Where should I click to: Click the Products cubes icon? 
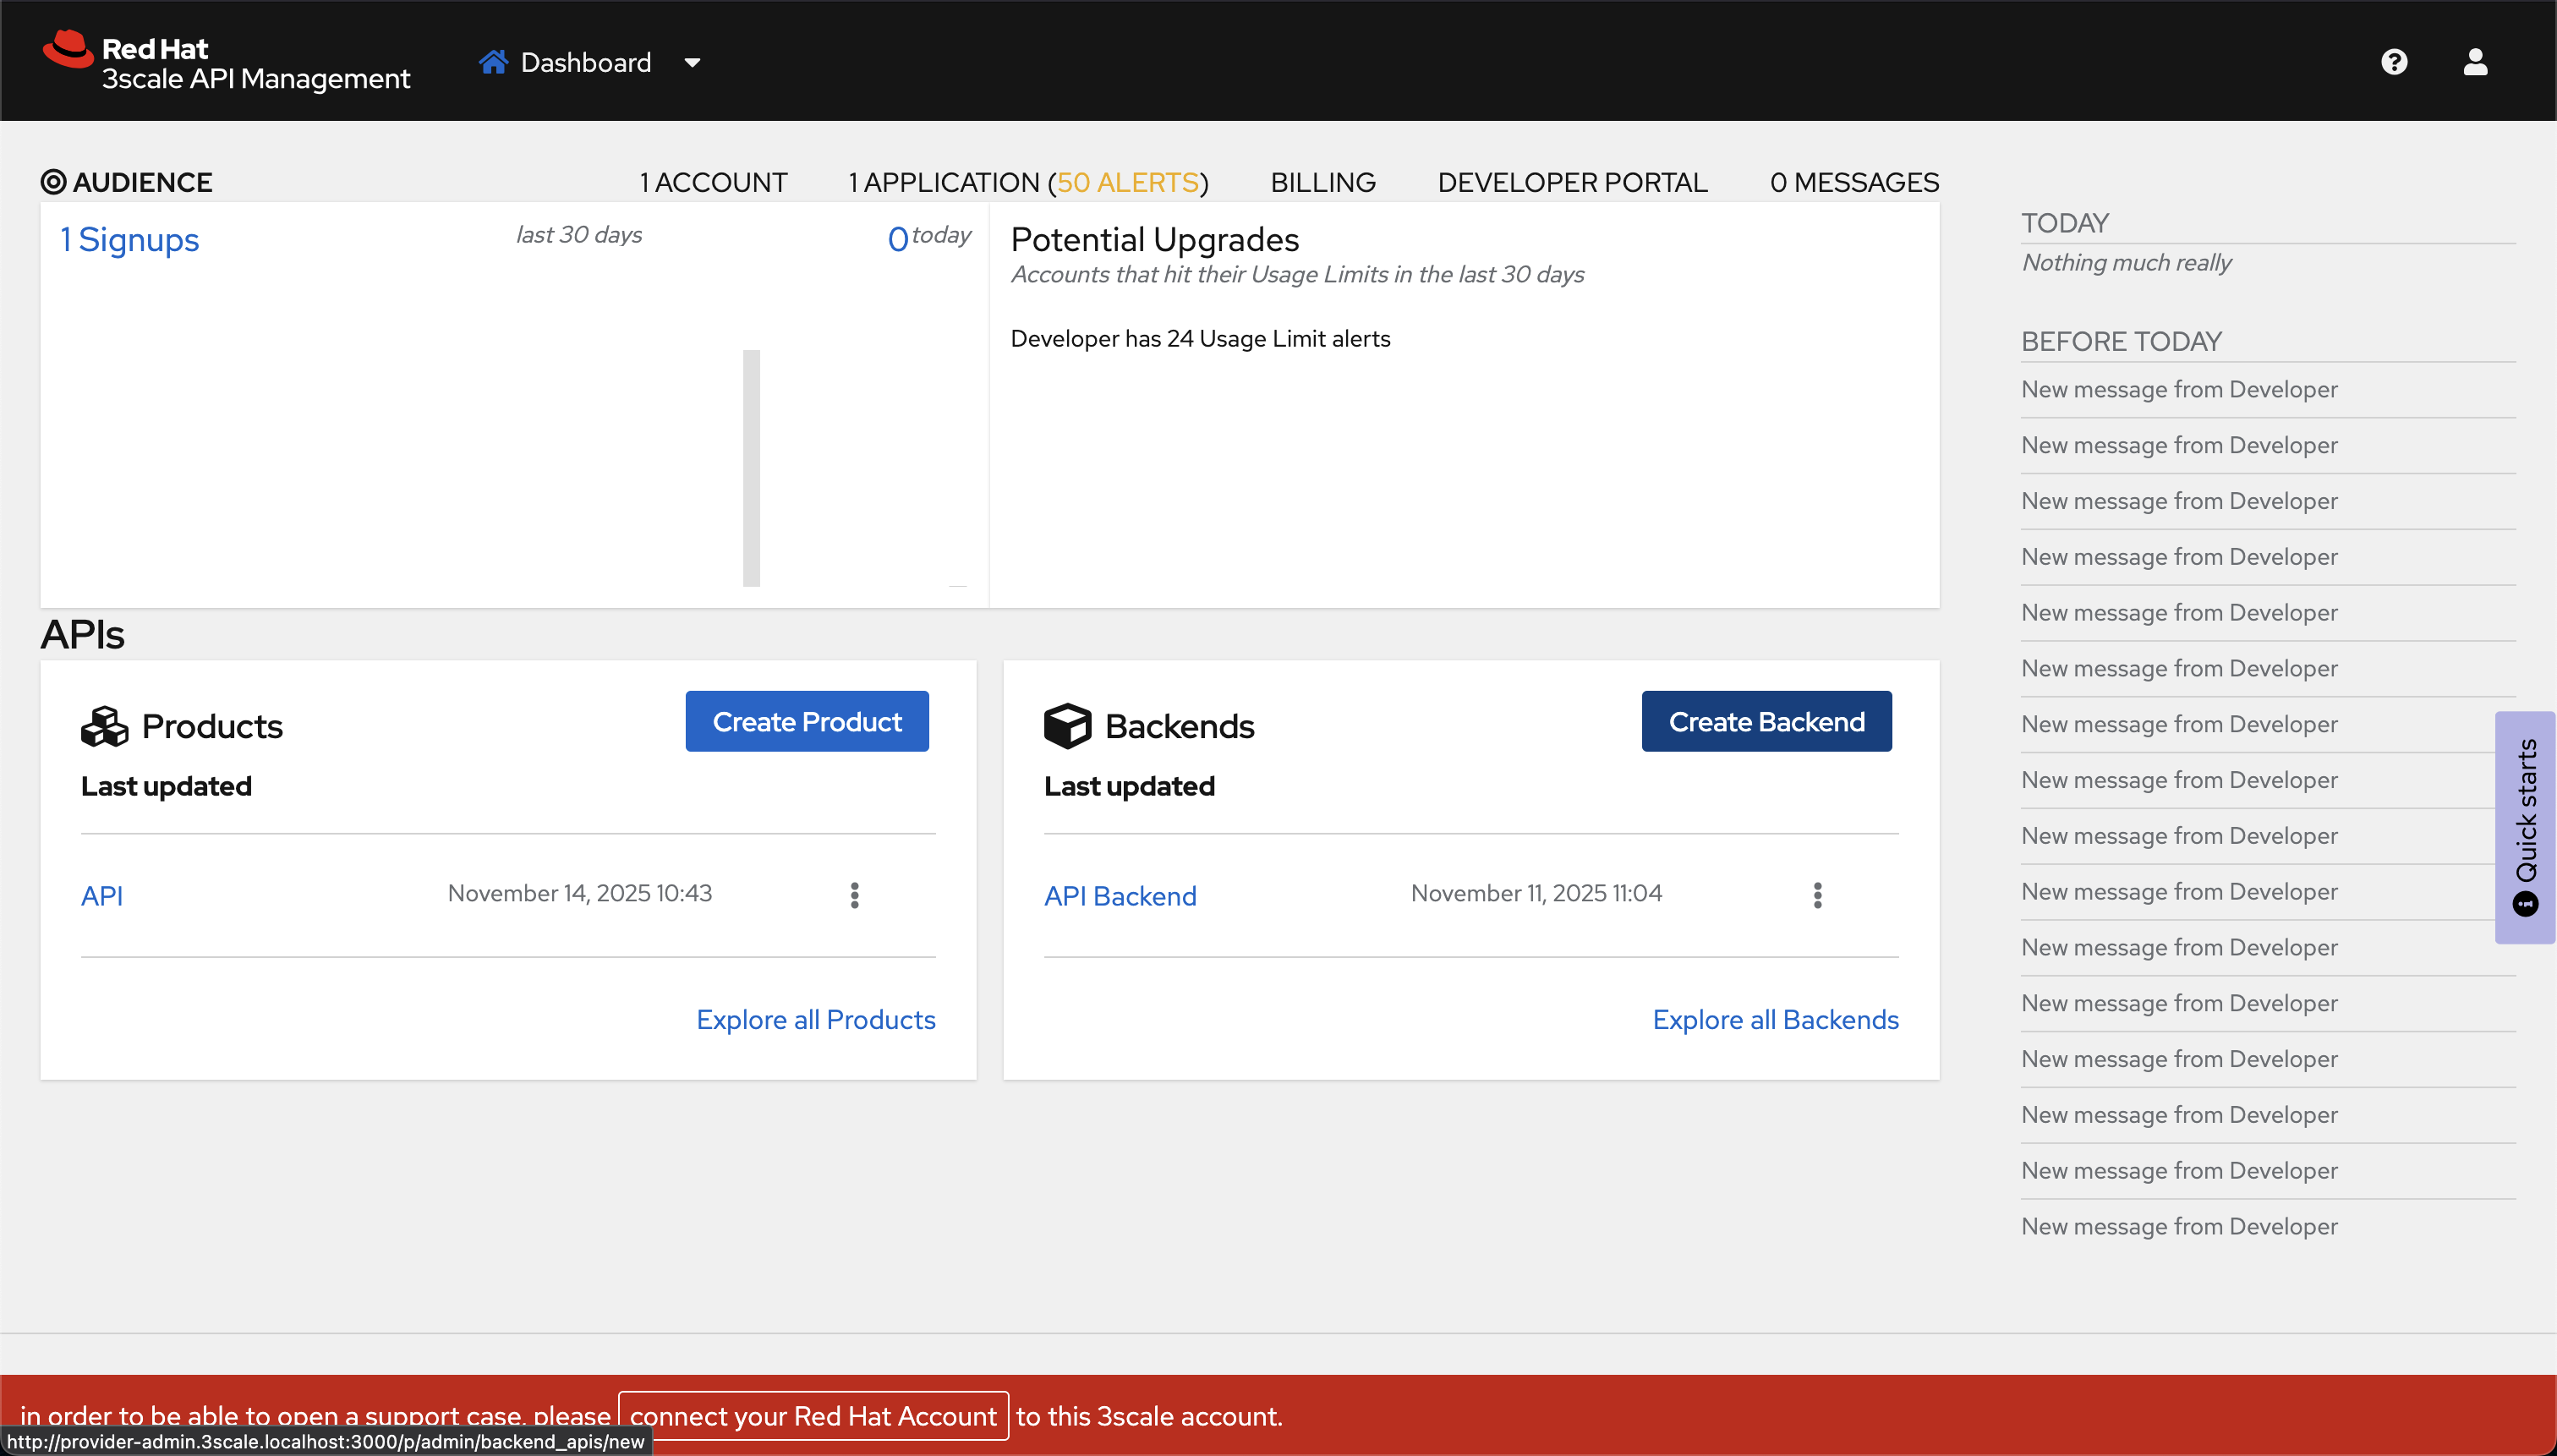point(104,726)
